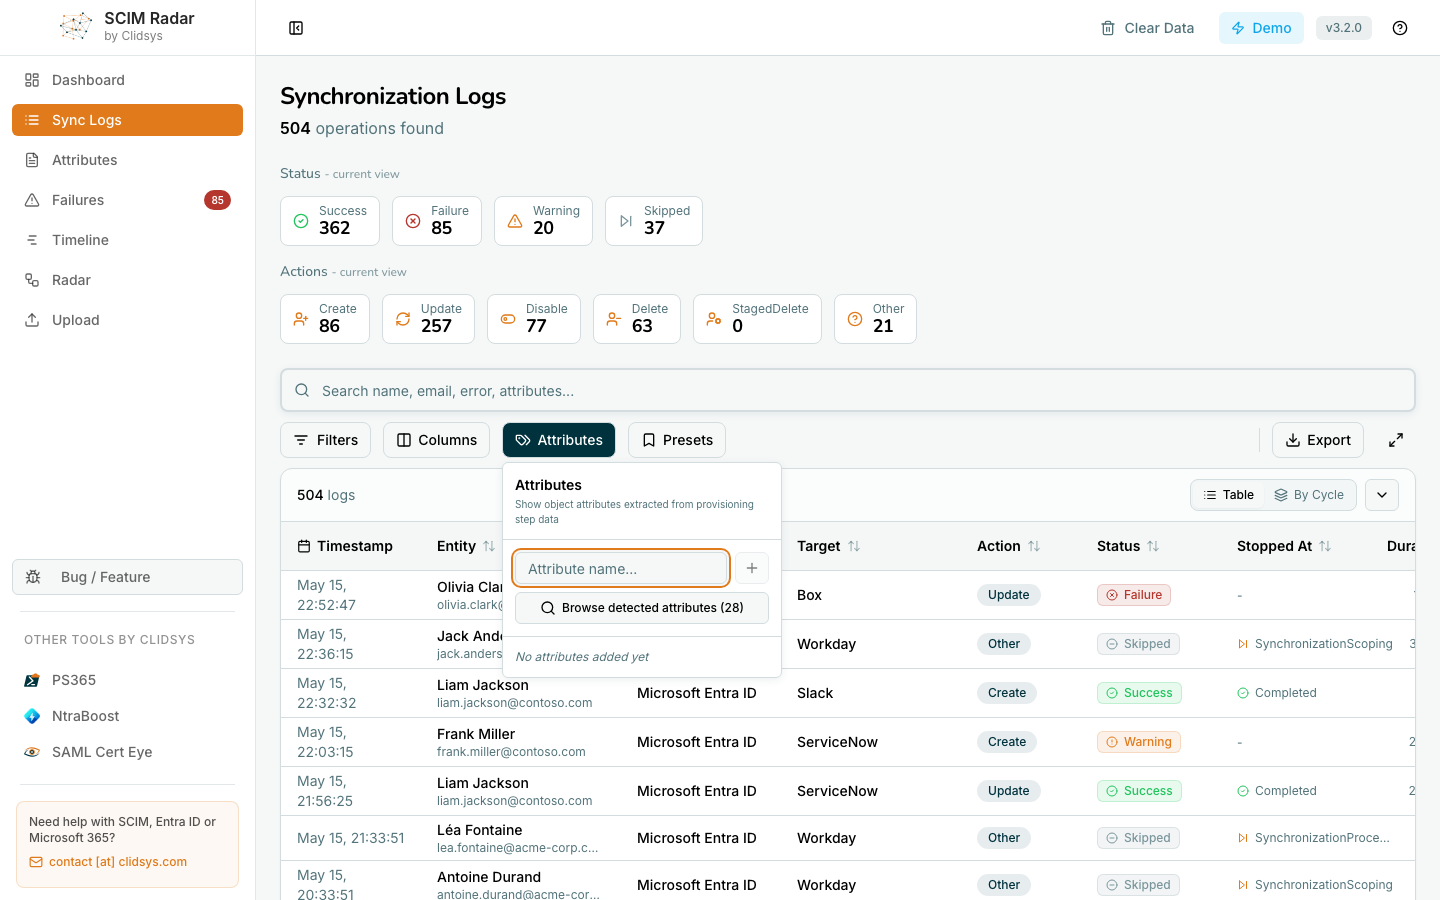Click Antoine Durand entity name
Screen dimensions: 1440x900
click(x=489, y=877)
